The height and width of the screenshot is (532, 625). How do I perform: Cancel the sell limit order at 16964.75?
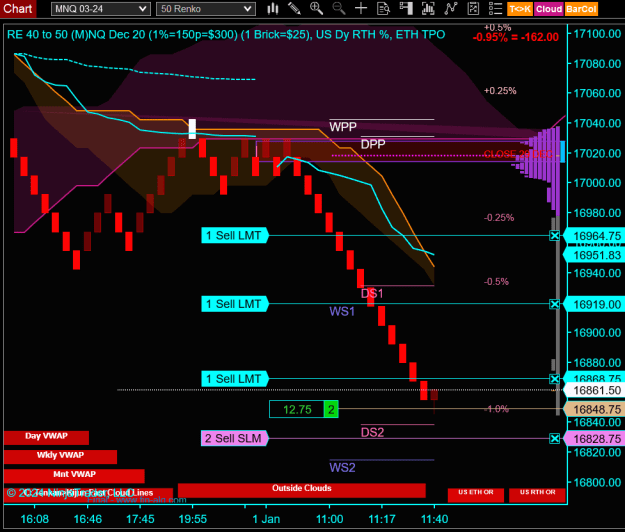[554, 236]
